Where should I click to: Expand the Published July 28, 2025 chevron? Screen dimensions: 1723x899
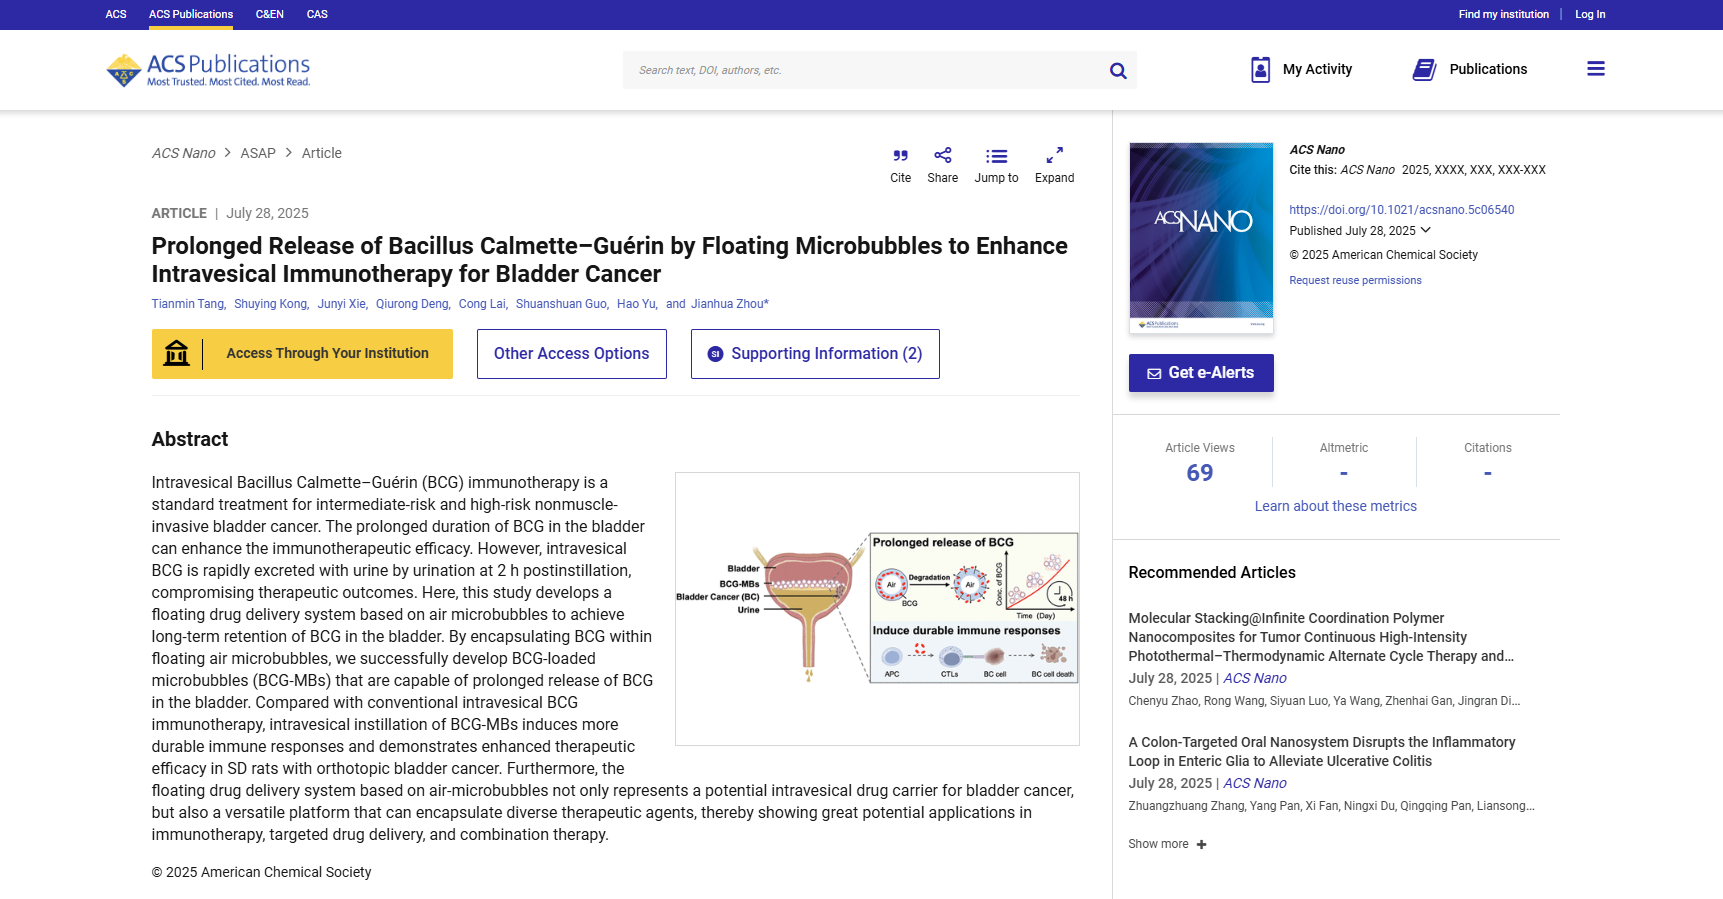tap(1426, 230)
